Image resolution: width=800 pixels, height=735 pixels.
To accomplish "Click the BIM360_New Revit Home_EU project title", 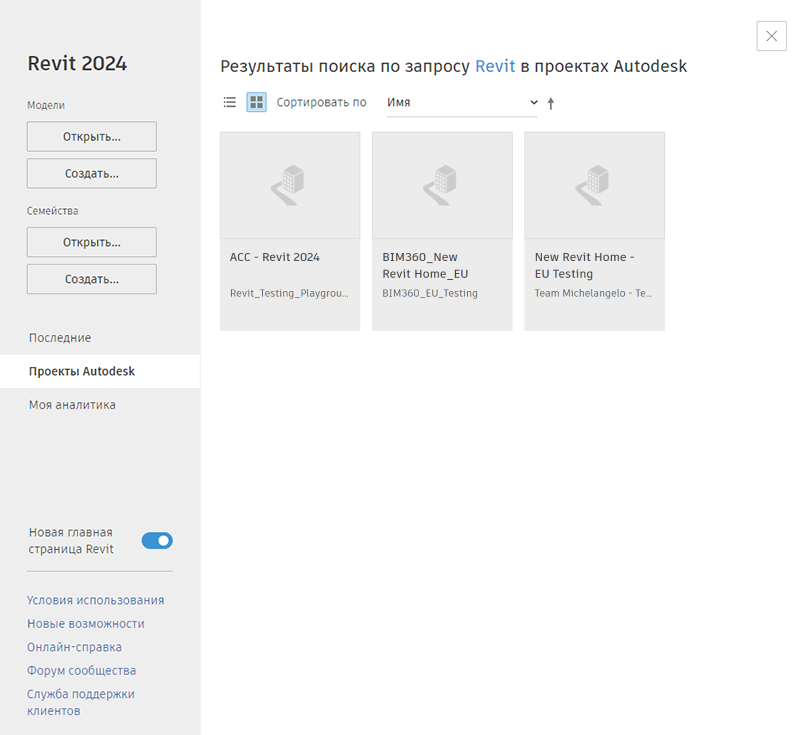I will [x=426, y=265].
